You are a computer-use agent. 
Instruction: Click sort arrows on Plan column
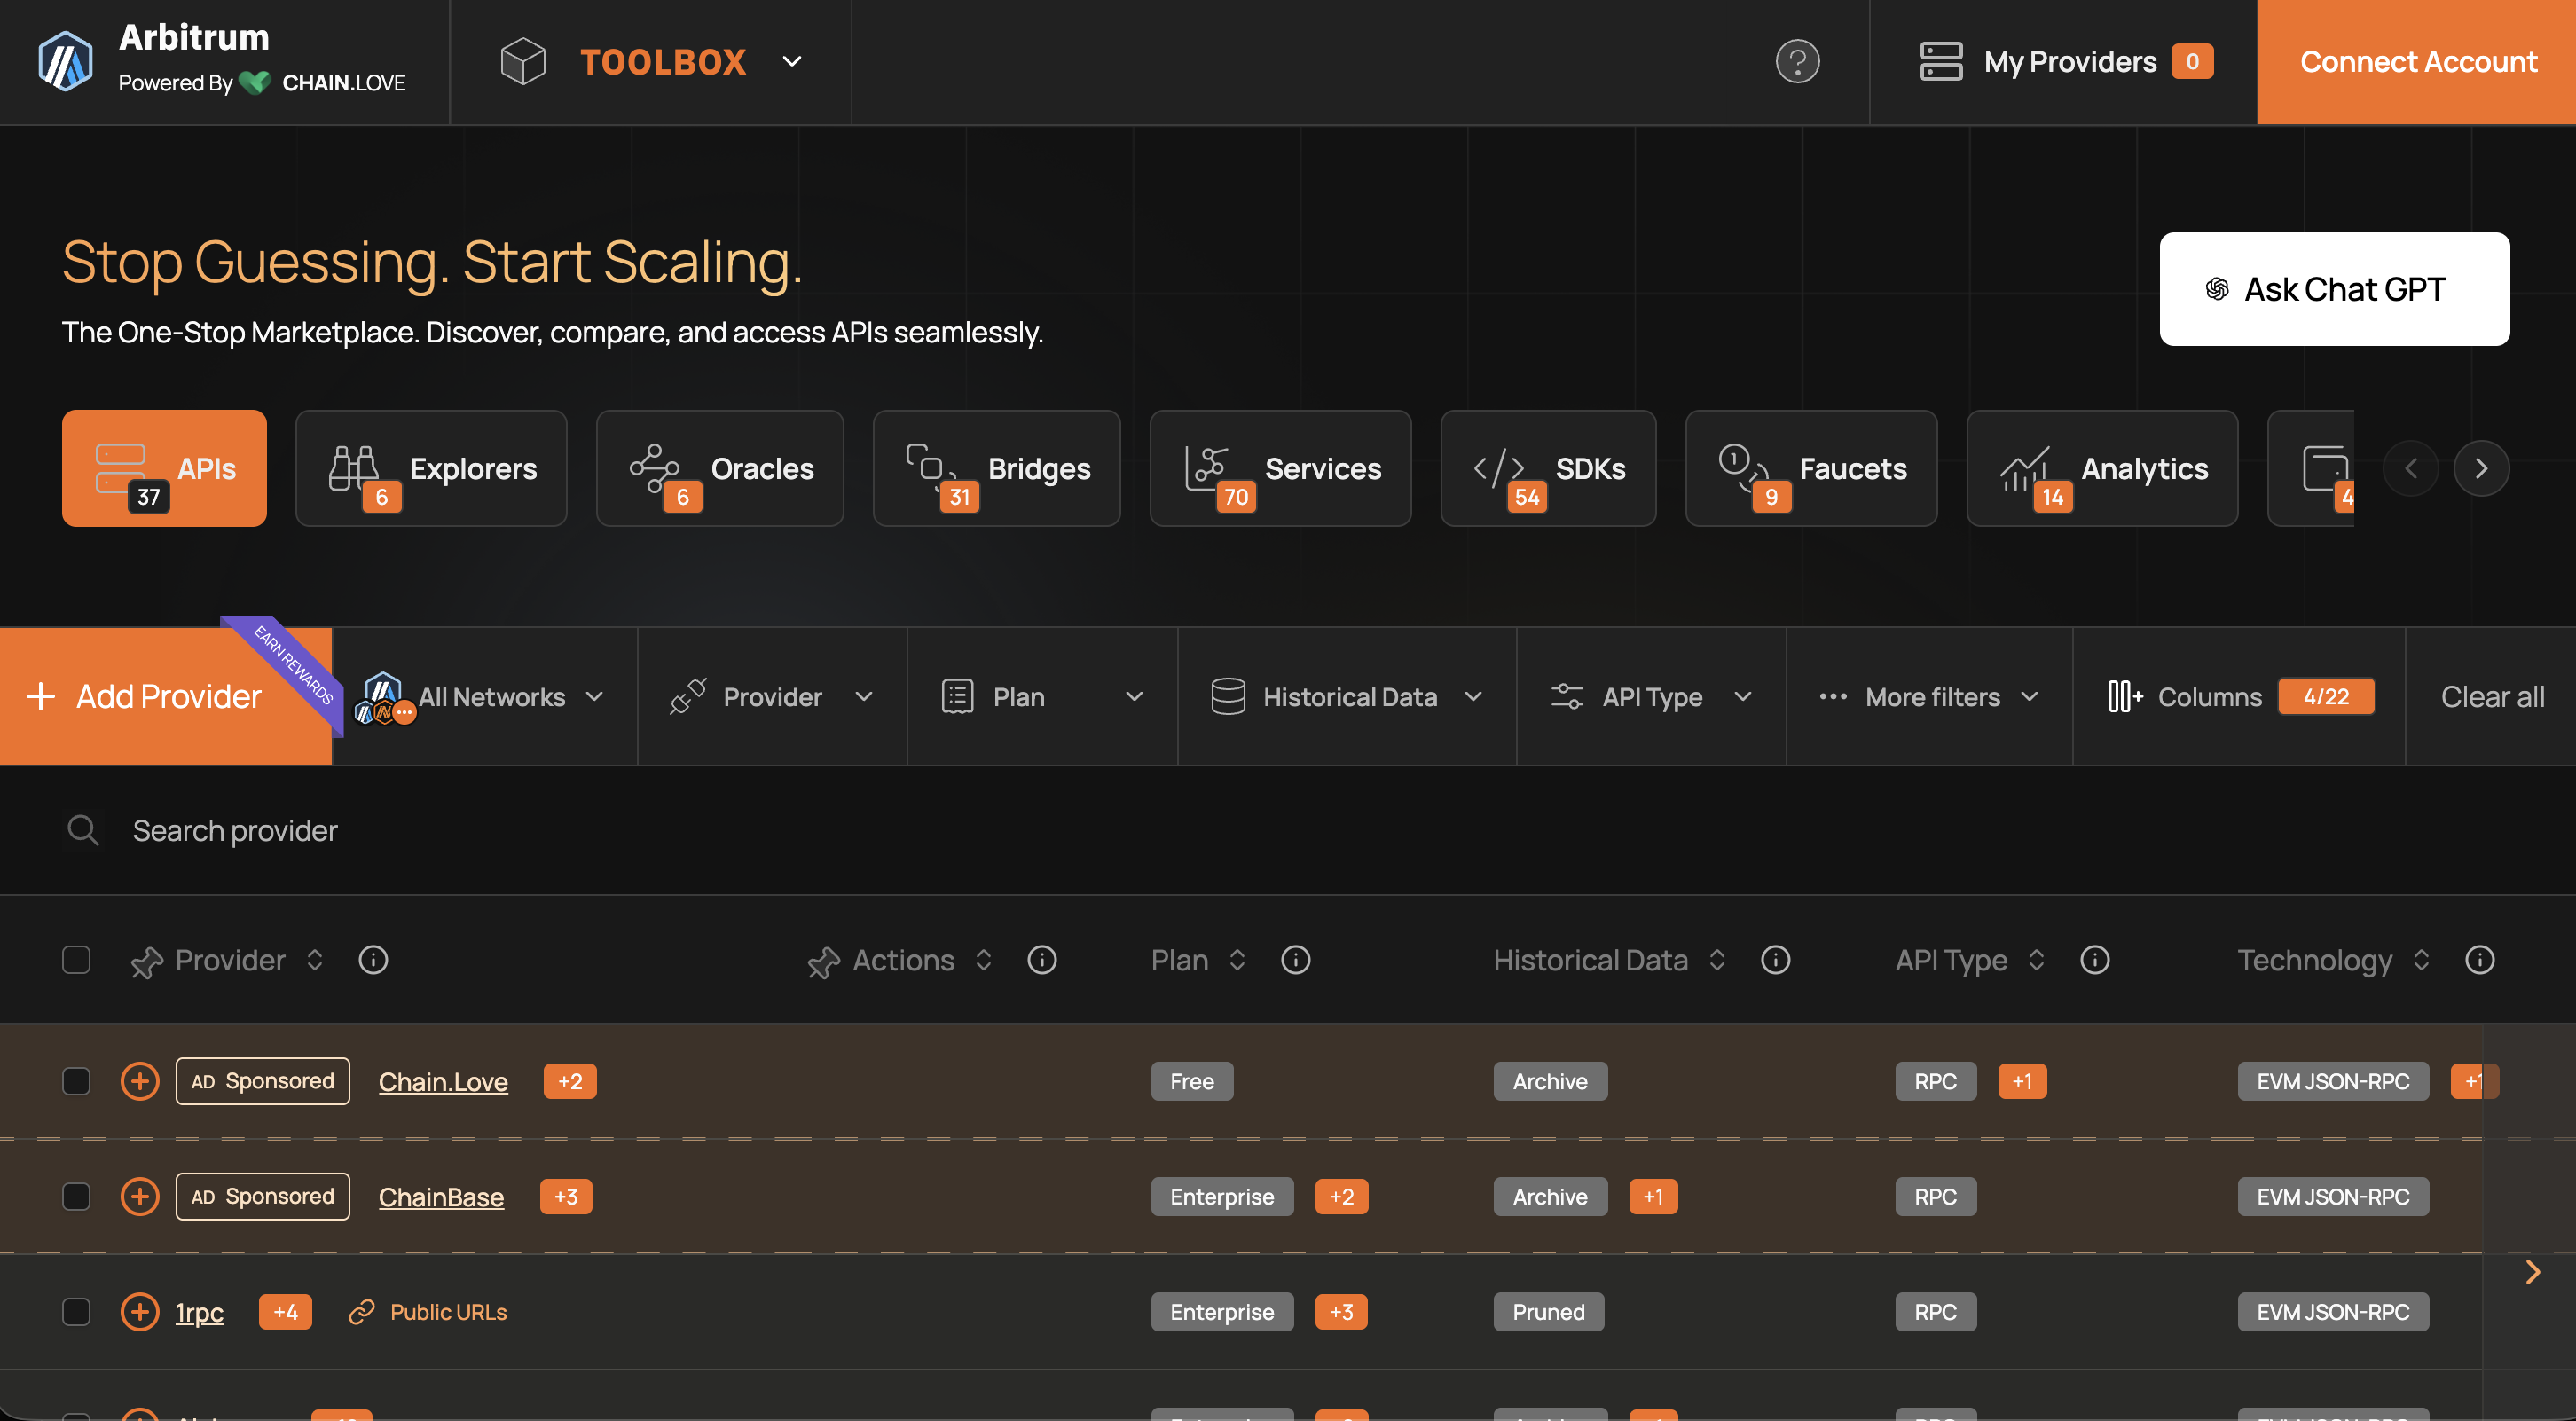point(1237,960)
